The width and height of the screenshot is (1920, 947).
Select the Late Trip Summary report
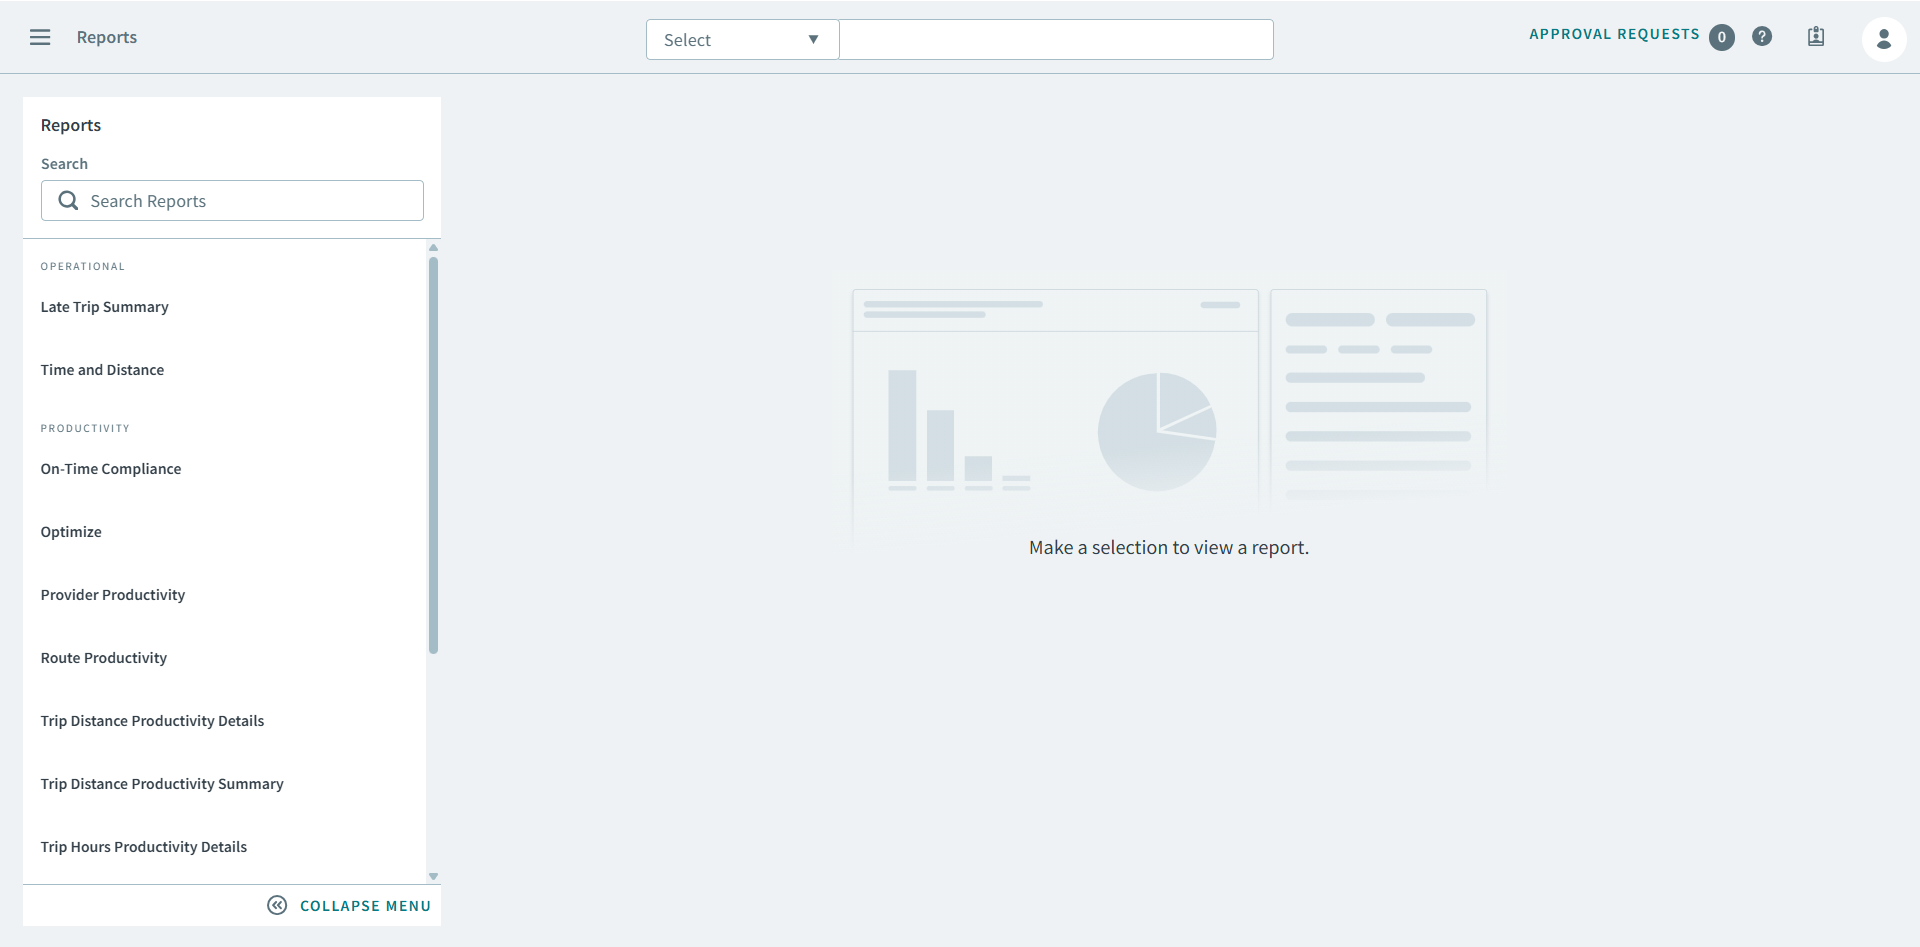[x=104, y=307]
